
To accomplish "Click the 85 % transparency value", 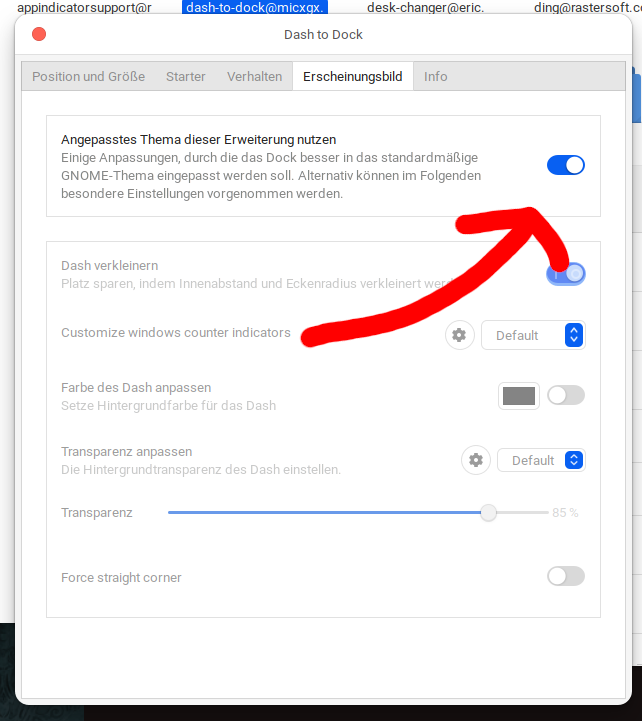I will tap(565, 512).
